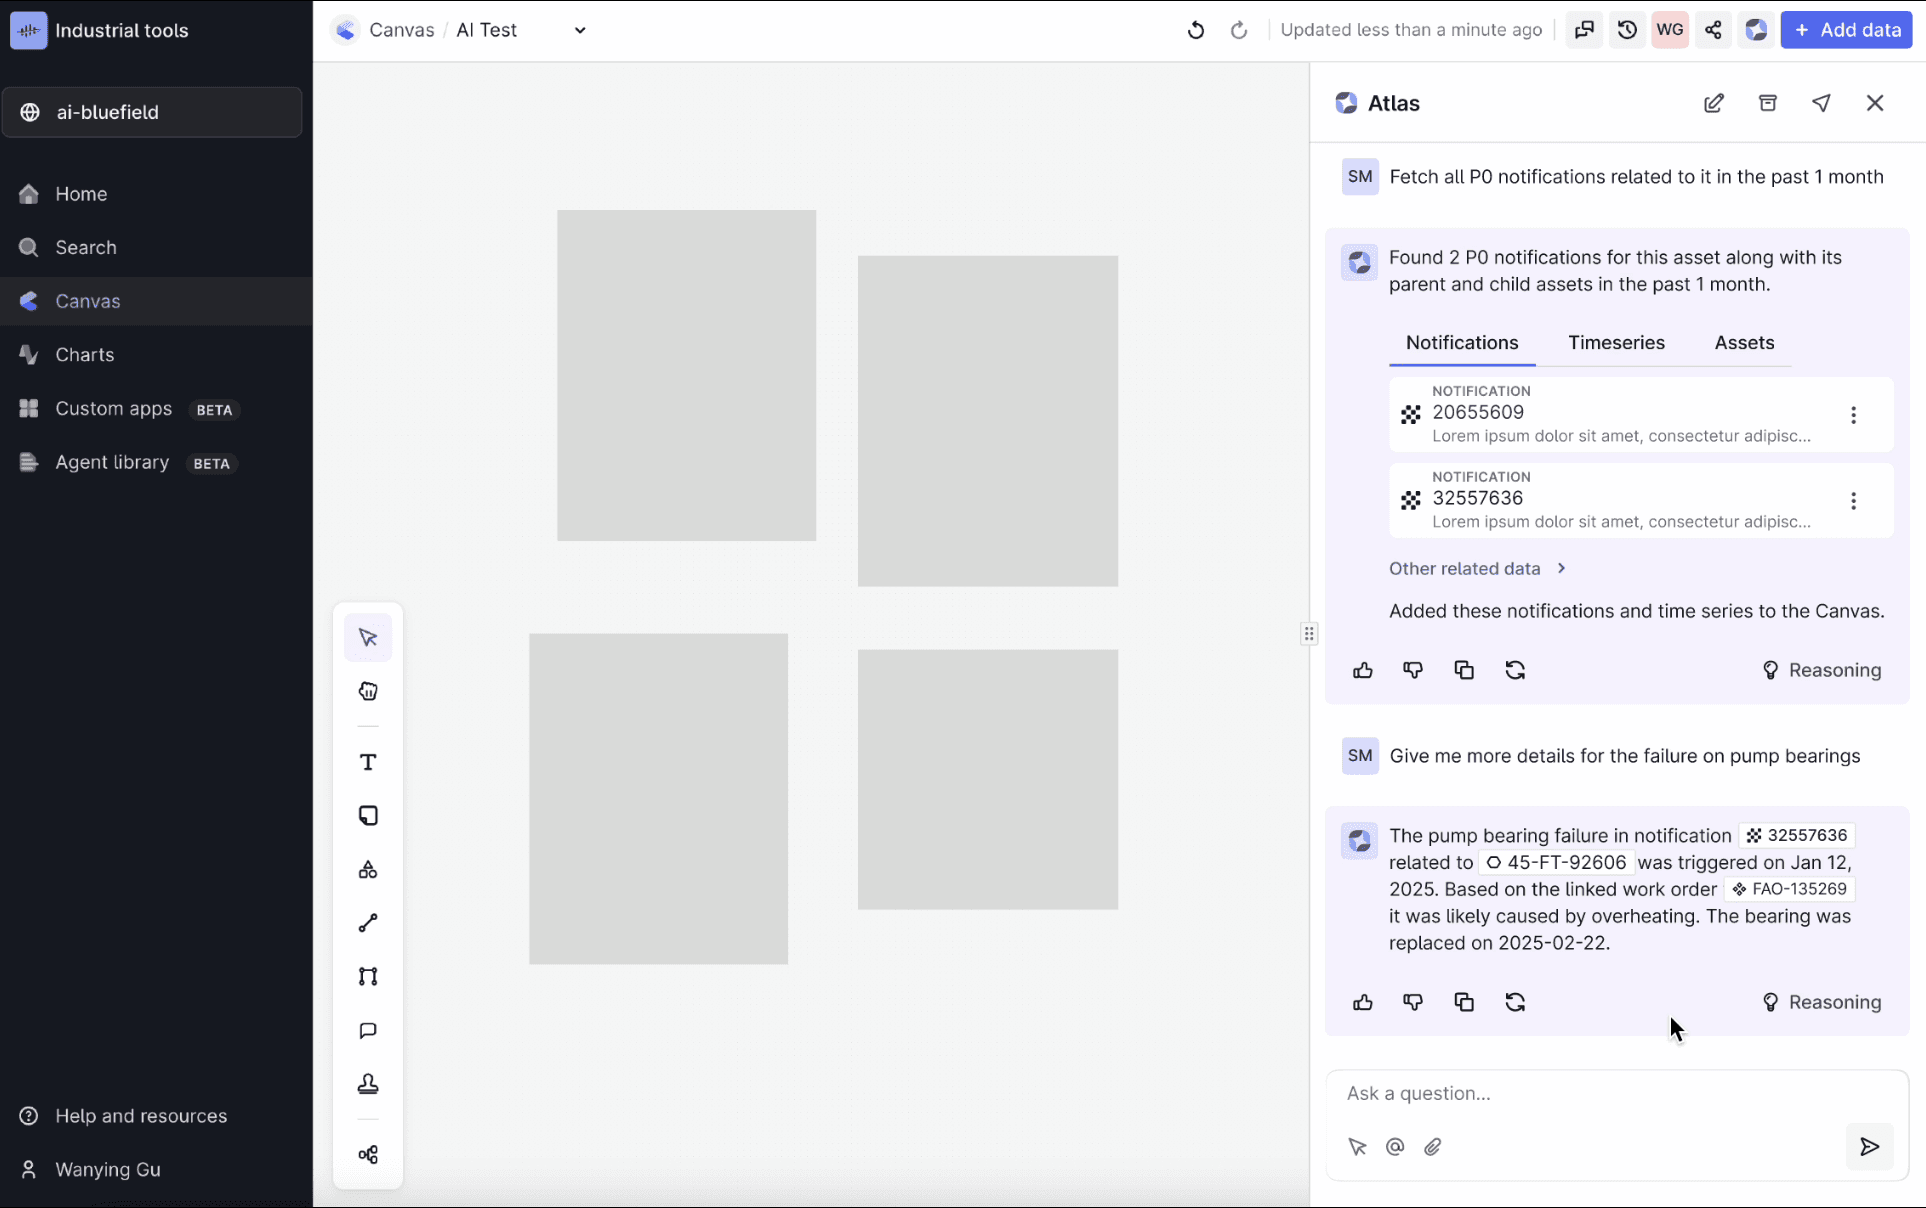Open the shapes tool
The height and width of the screenshot is (1208, 1926).
pyautogui.click(x=367, y=869)
